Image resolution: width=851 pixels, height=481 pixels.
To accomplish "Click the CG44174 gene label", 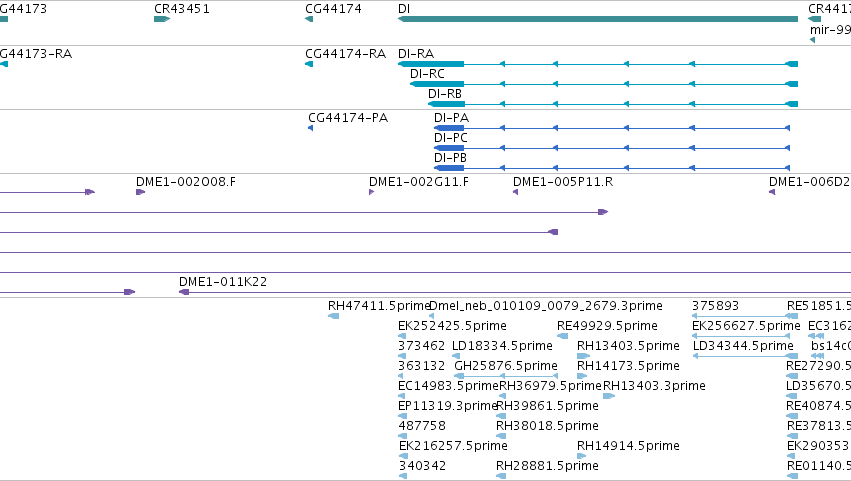I will click(x=333, y=9).
